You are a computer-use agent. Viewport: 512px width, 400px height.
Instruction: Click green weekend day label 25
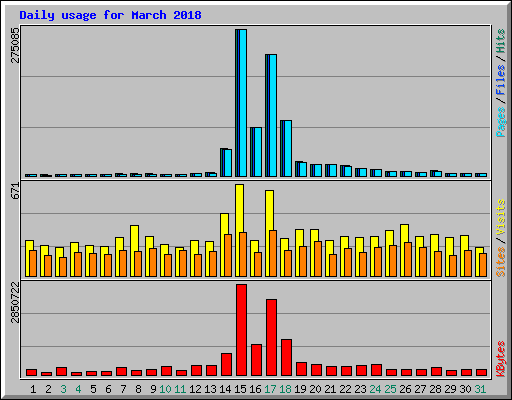tap(390, 389)
